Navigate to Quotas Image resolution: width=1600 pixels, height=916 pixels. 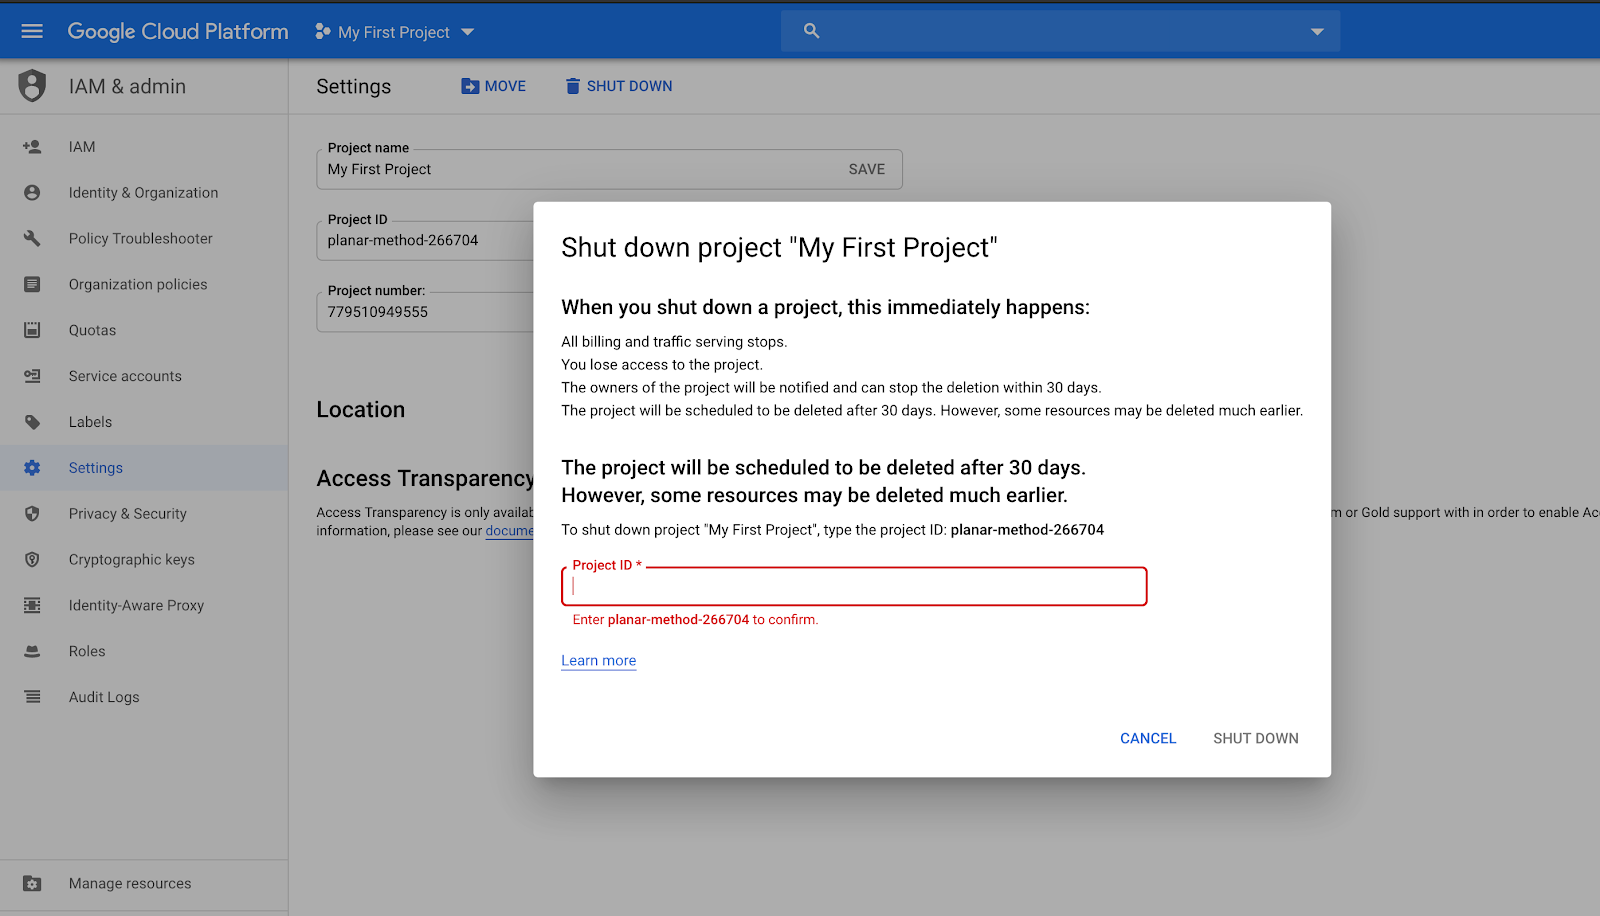[x=144, y=330]
